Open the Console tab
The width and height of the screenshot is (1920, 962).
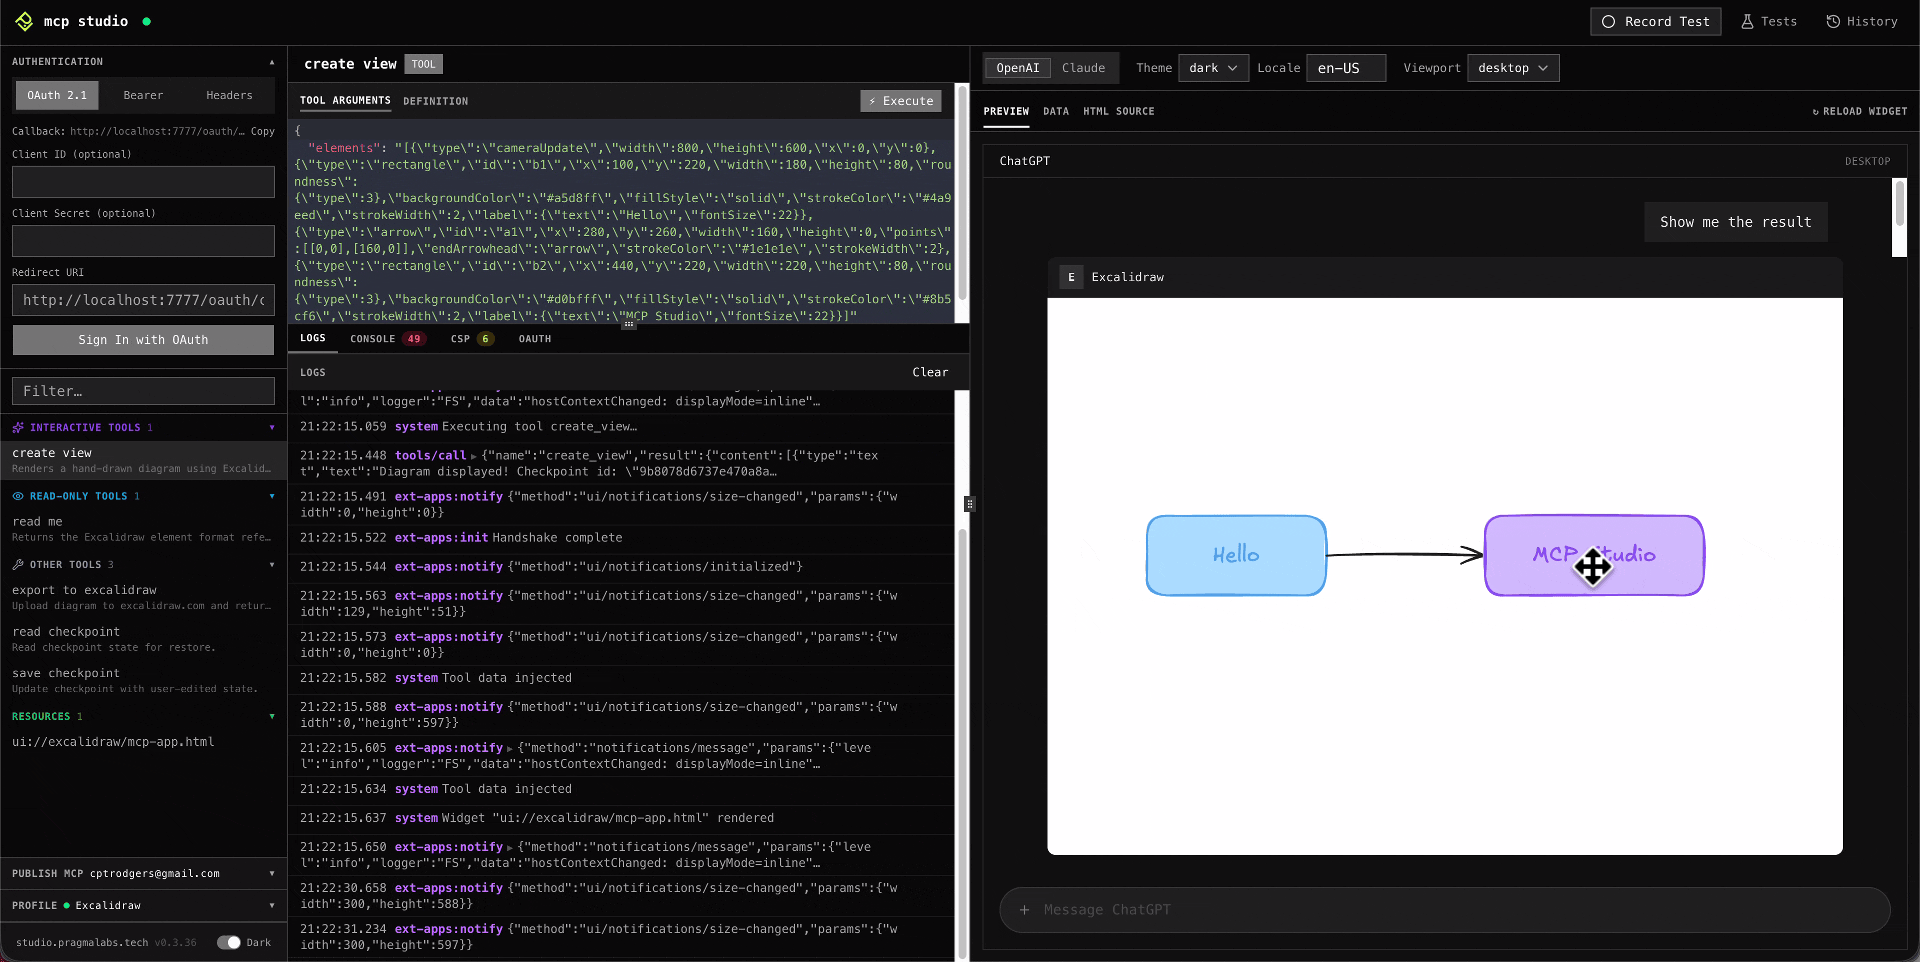387,339
